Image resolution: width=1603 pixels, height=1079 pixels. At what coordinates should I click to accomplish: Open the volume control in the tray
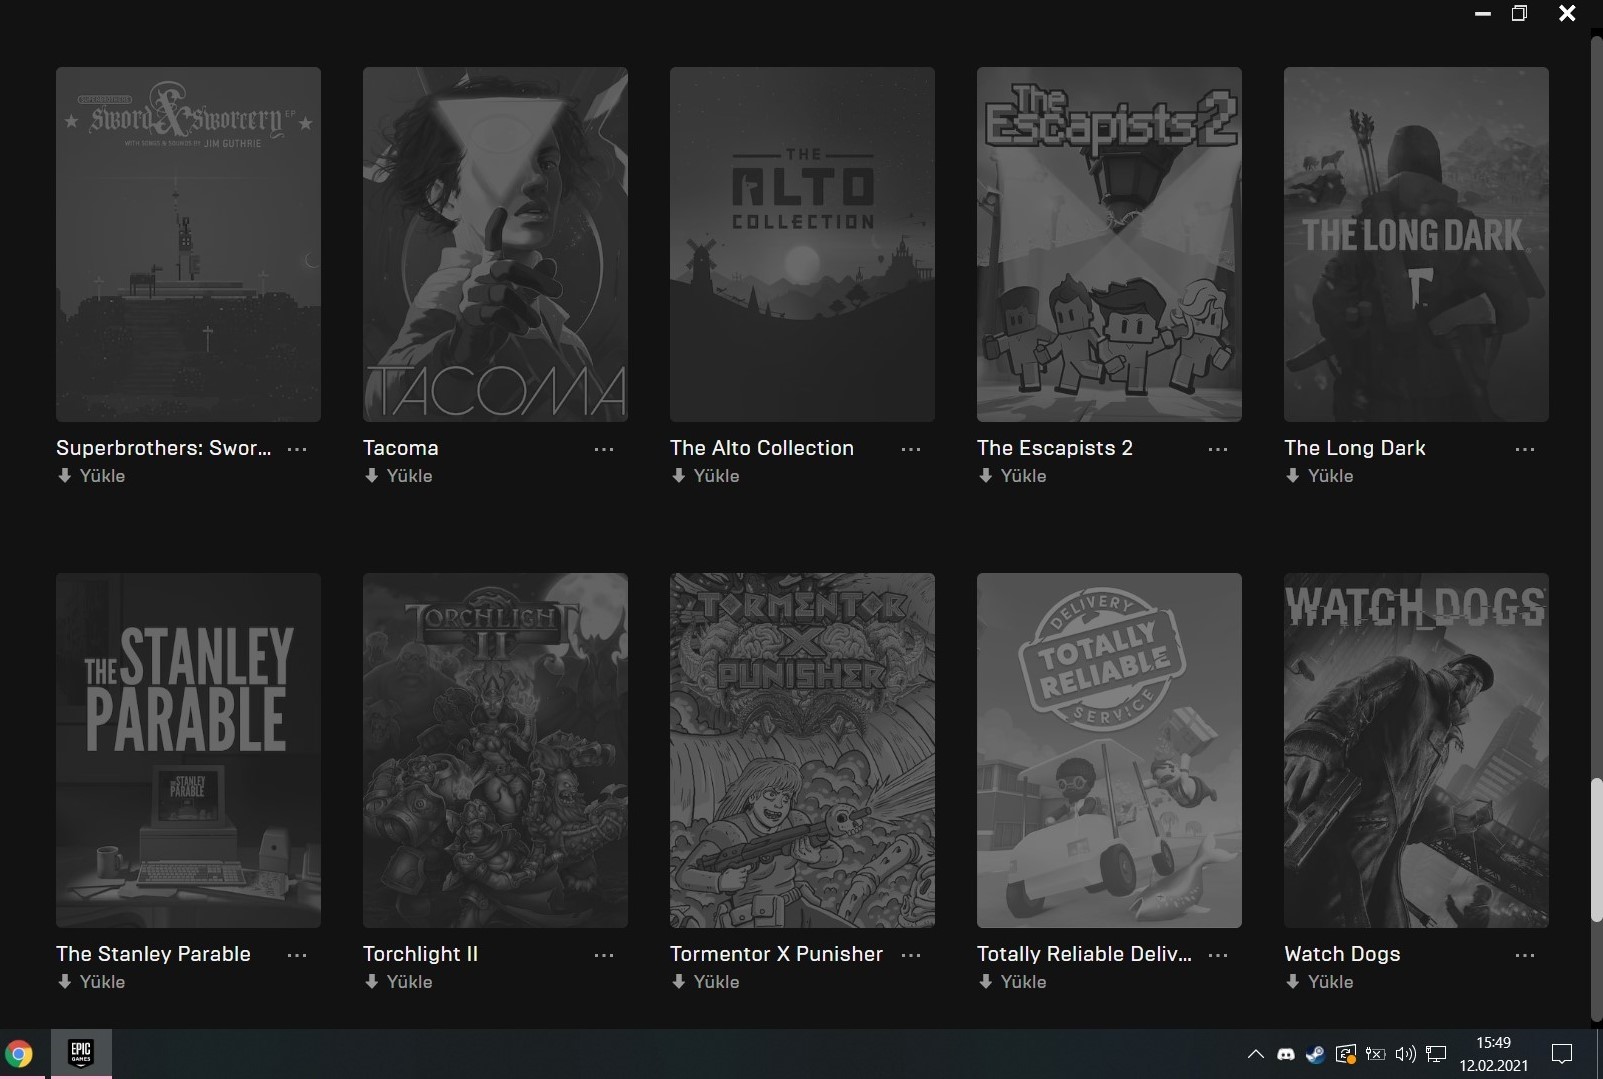coord(1405,1054)
